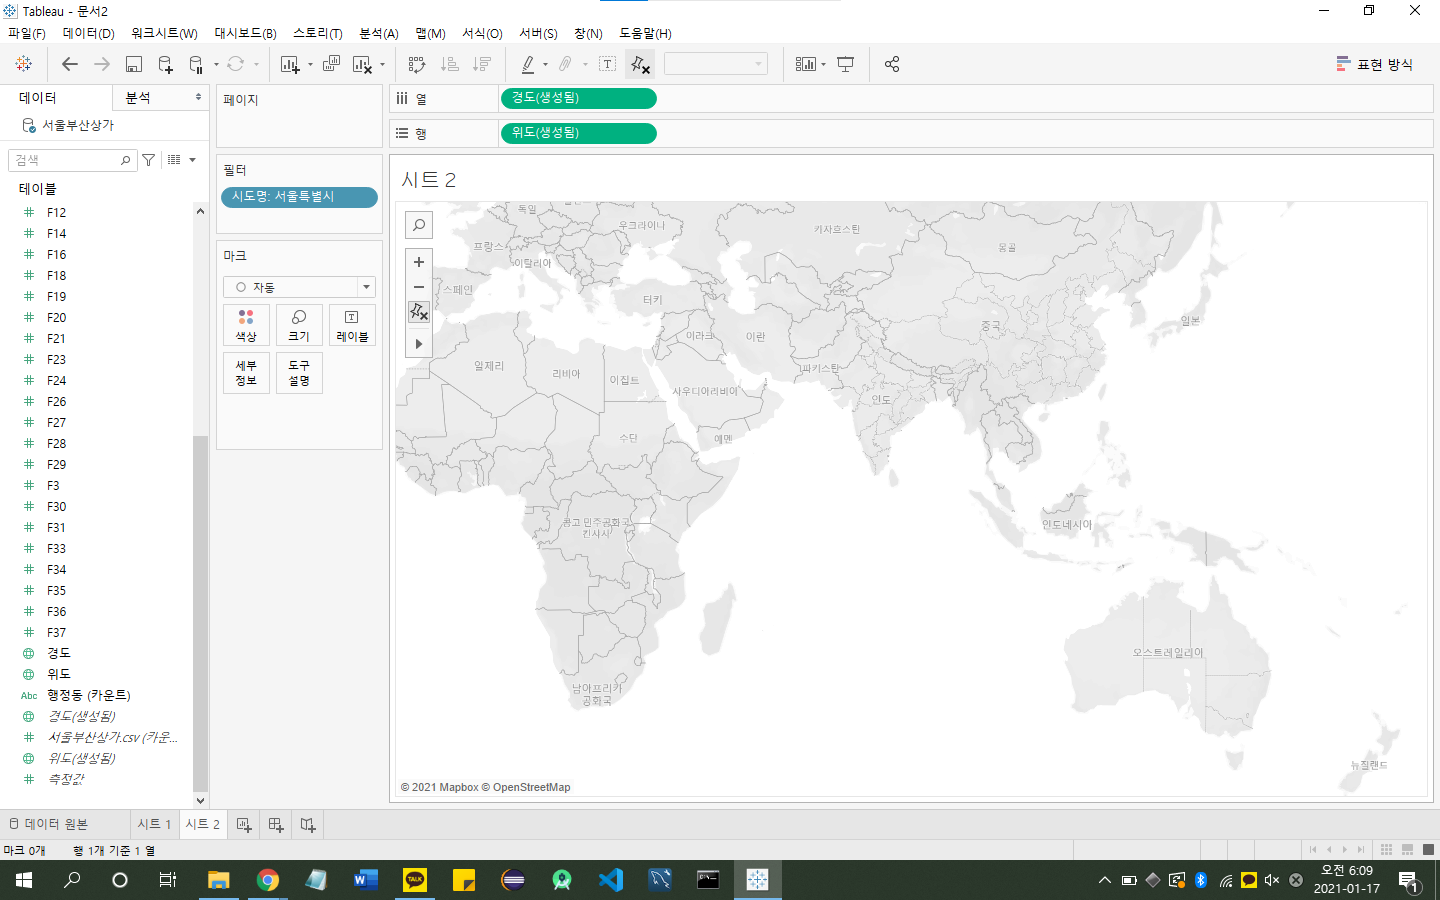Click 세부 정보 marks button
This screenshot has width=1440, height=900.
pyautogui.click(x=246, y=373)
